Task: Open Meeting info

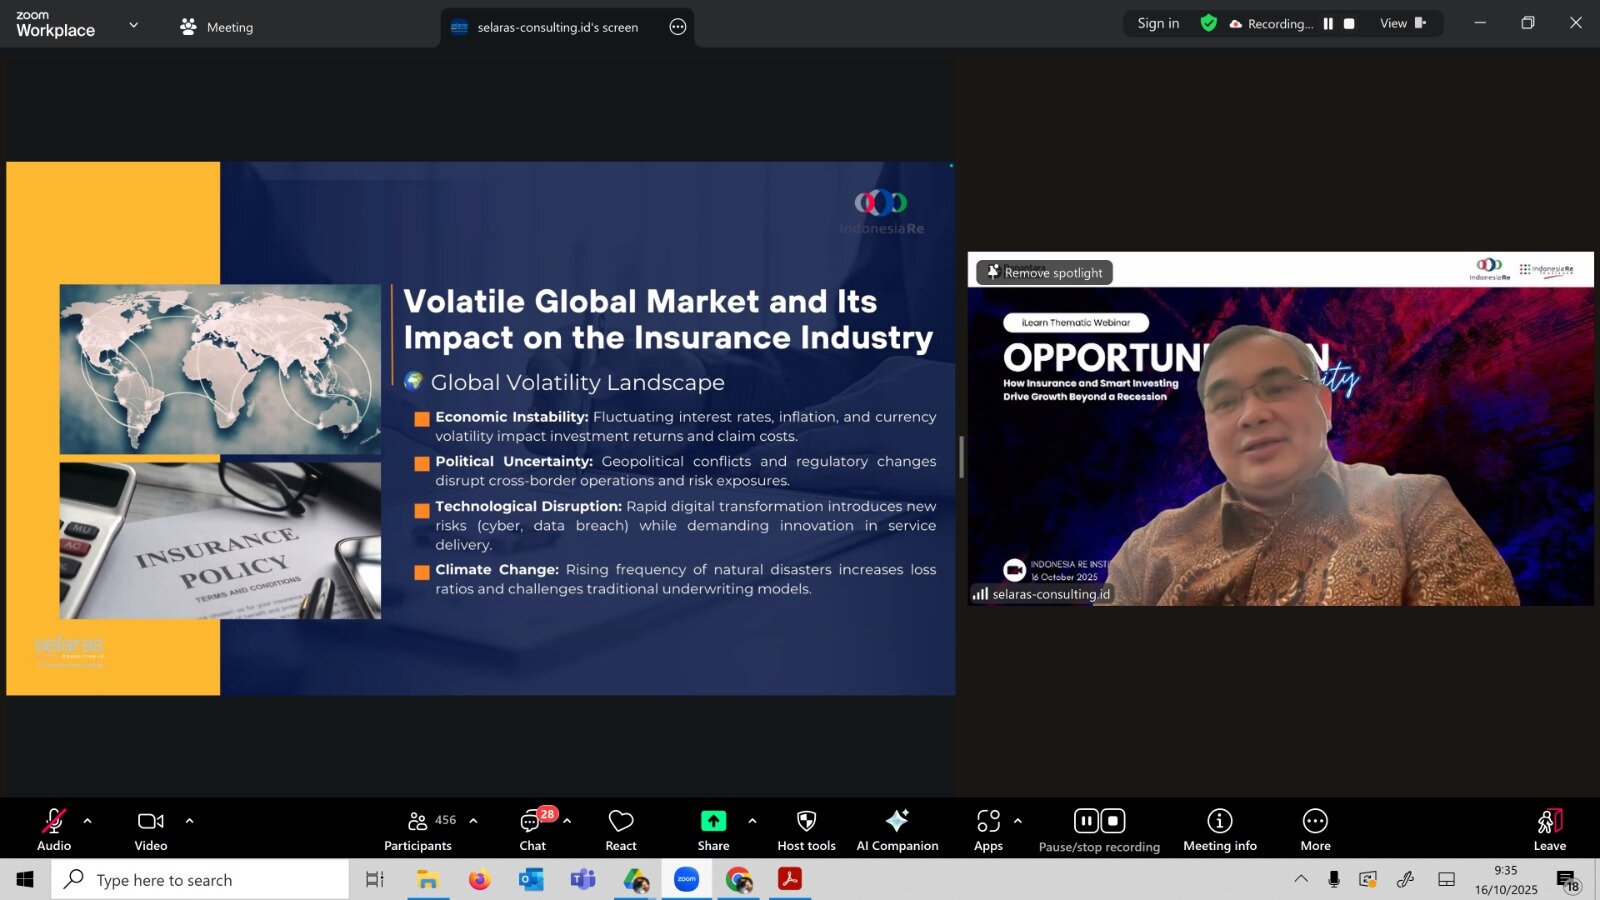Action: click(1219, 830)
